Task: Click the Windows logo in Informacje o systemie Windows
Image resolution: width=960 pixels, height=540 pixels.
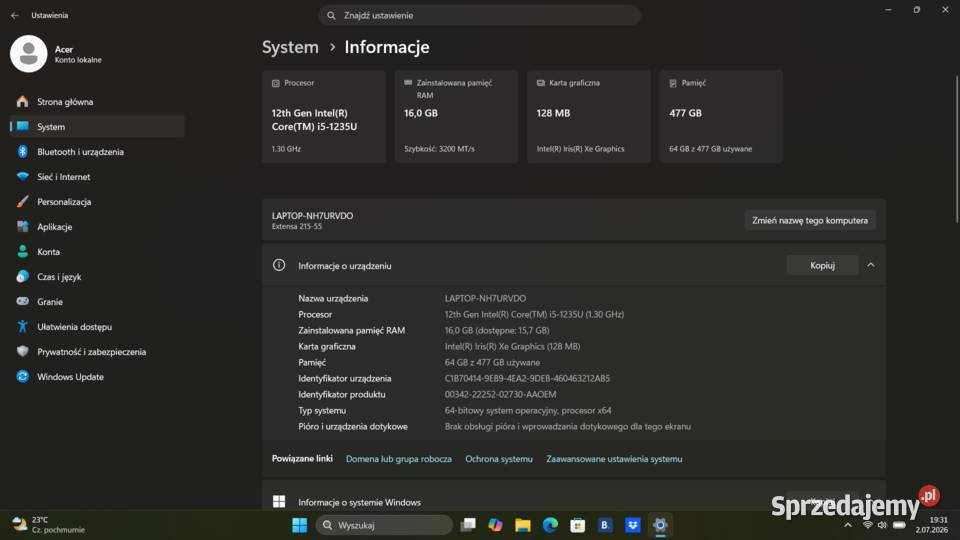Action: (x=279, y=502)
